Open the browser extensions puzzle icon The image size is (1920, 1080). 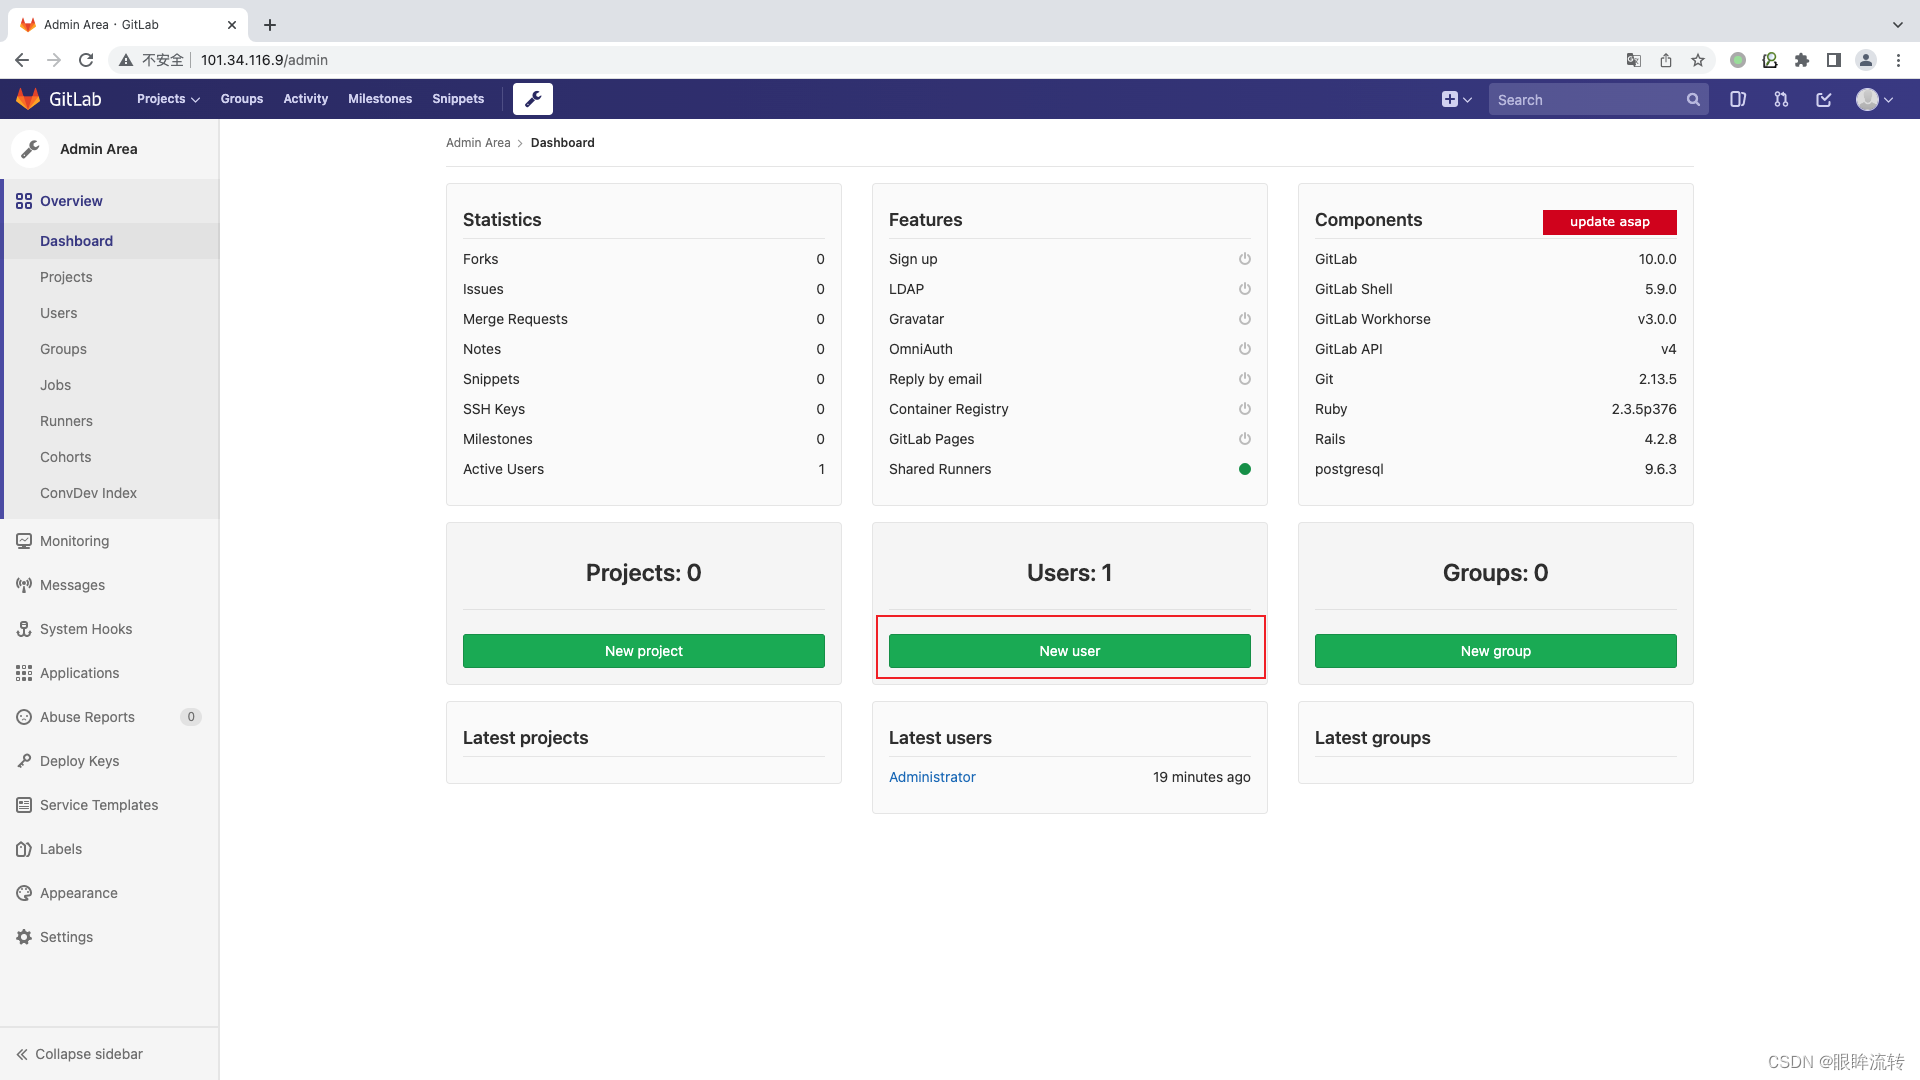coord(1802,60)
